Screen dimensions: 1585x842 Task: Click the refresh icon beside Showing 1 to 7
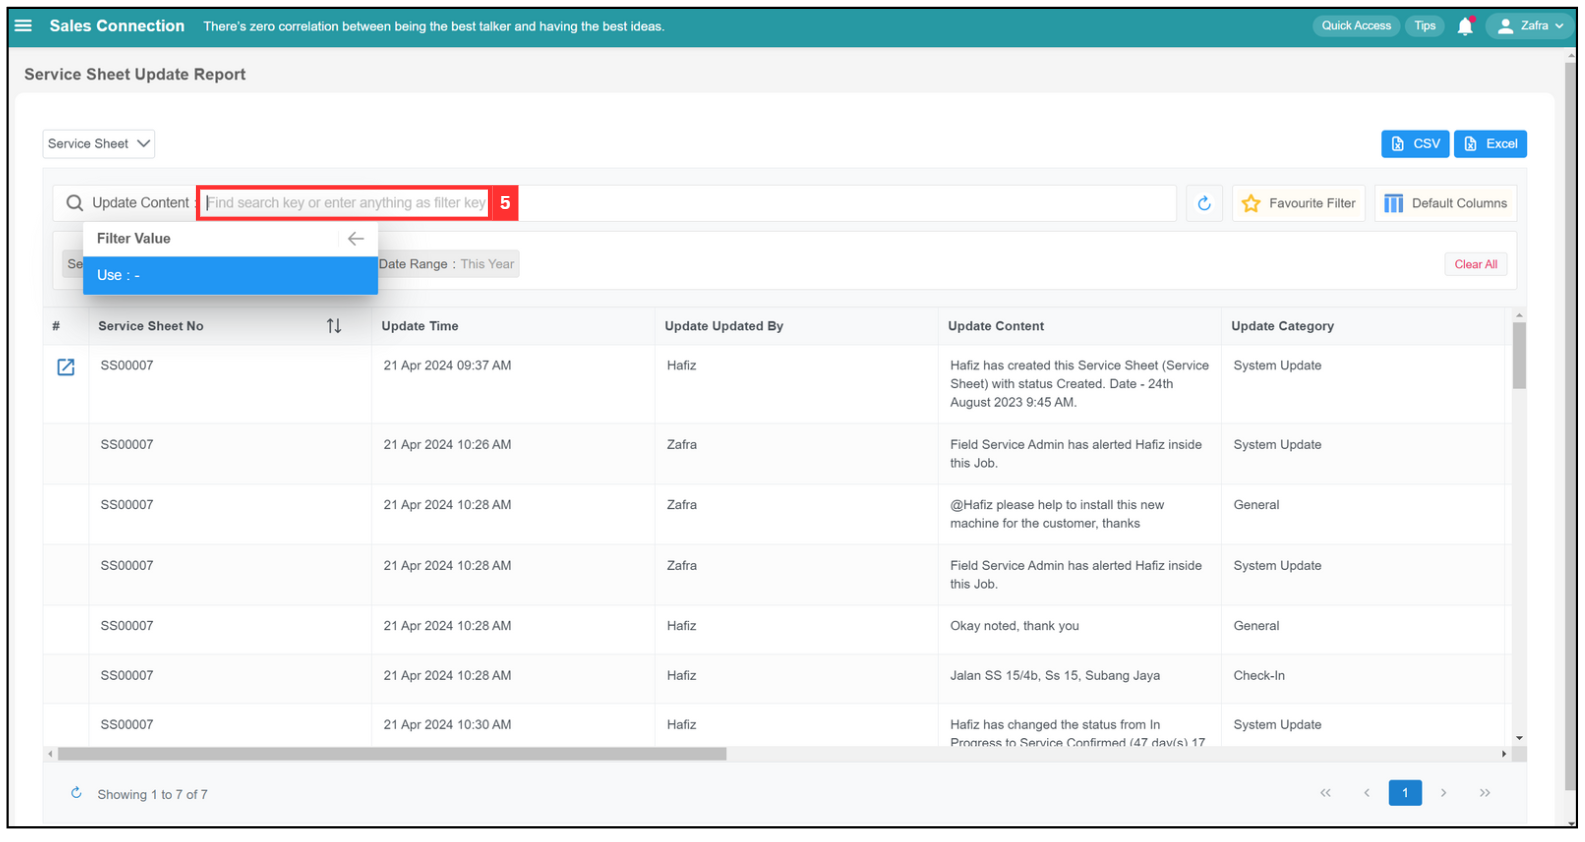pos(76,793)
